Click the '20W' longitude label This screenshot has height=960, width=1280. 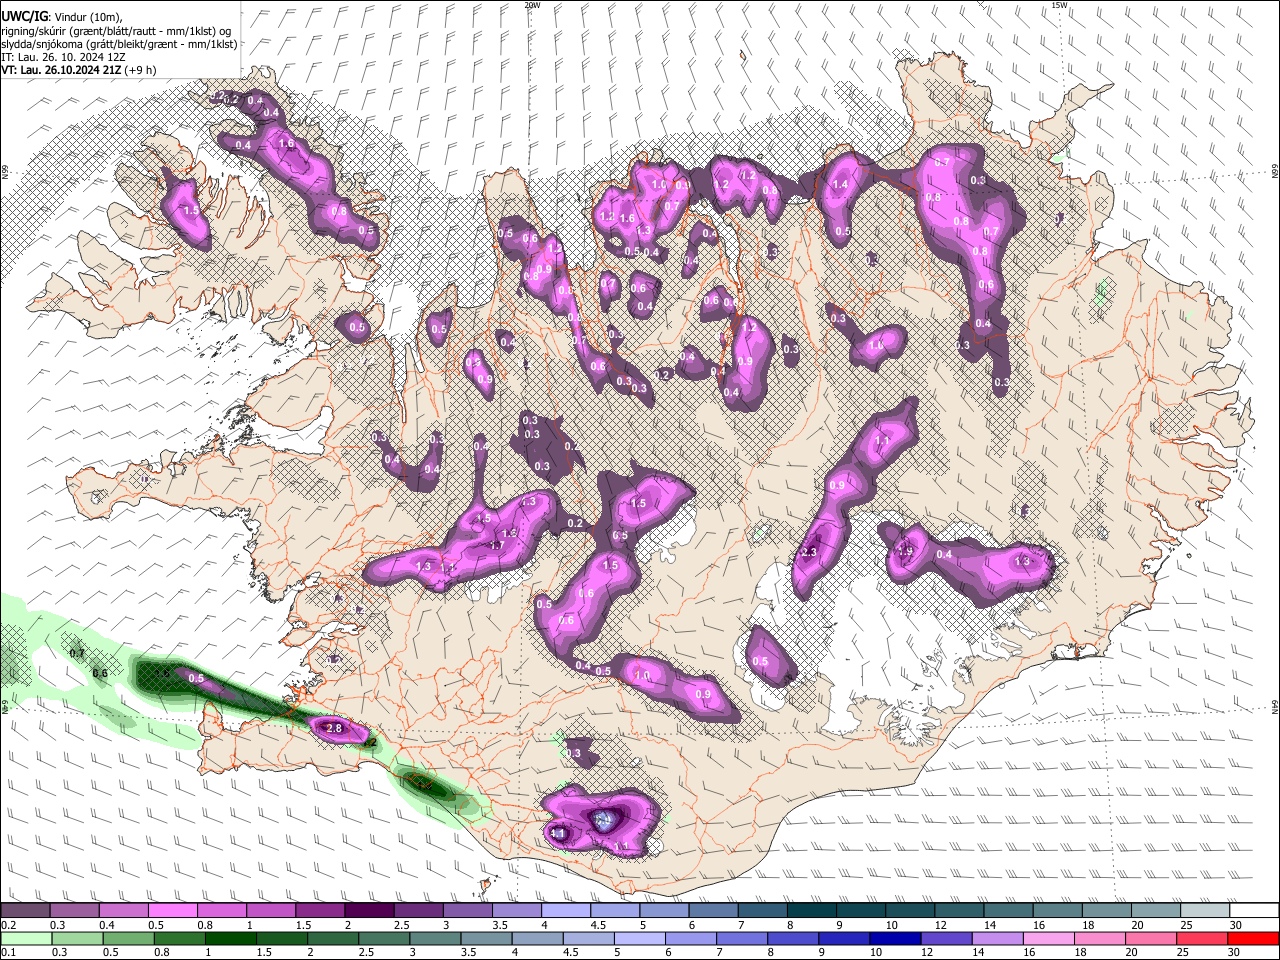533,5
